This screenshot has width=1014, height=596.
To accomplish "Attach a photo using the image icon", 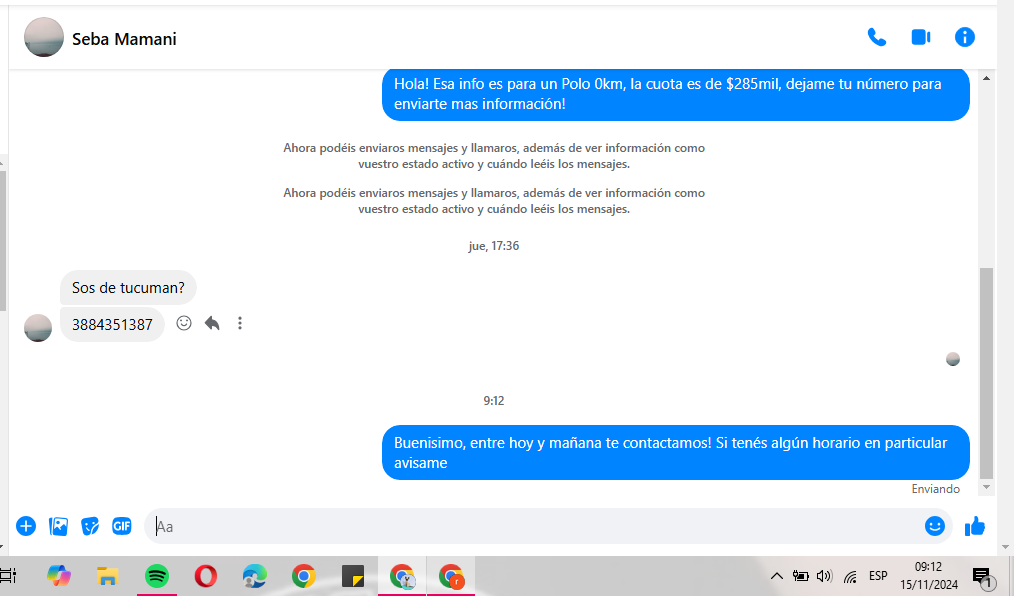I will tap(58, 526).
